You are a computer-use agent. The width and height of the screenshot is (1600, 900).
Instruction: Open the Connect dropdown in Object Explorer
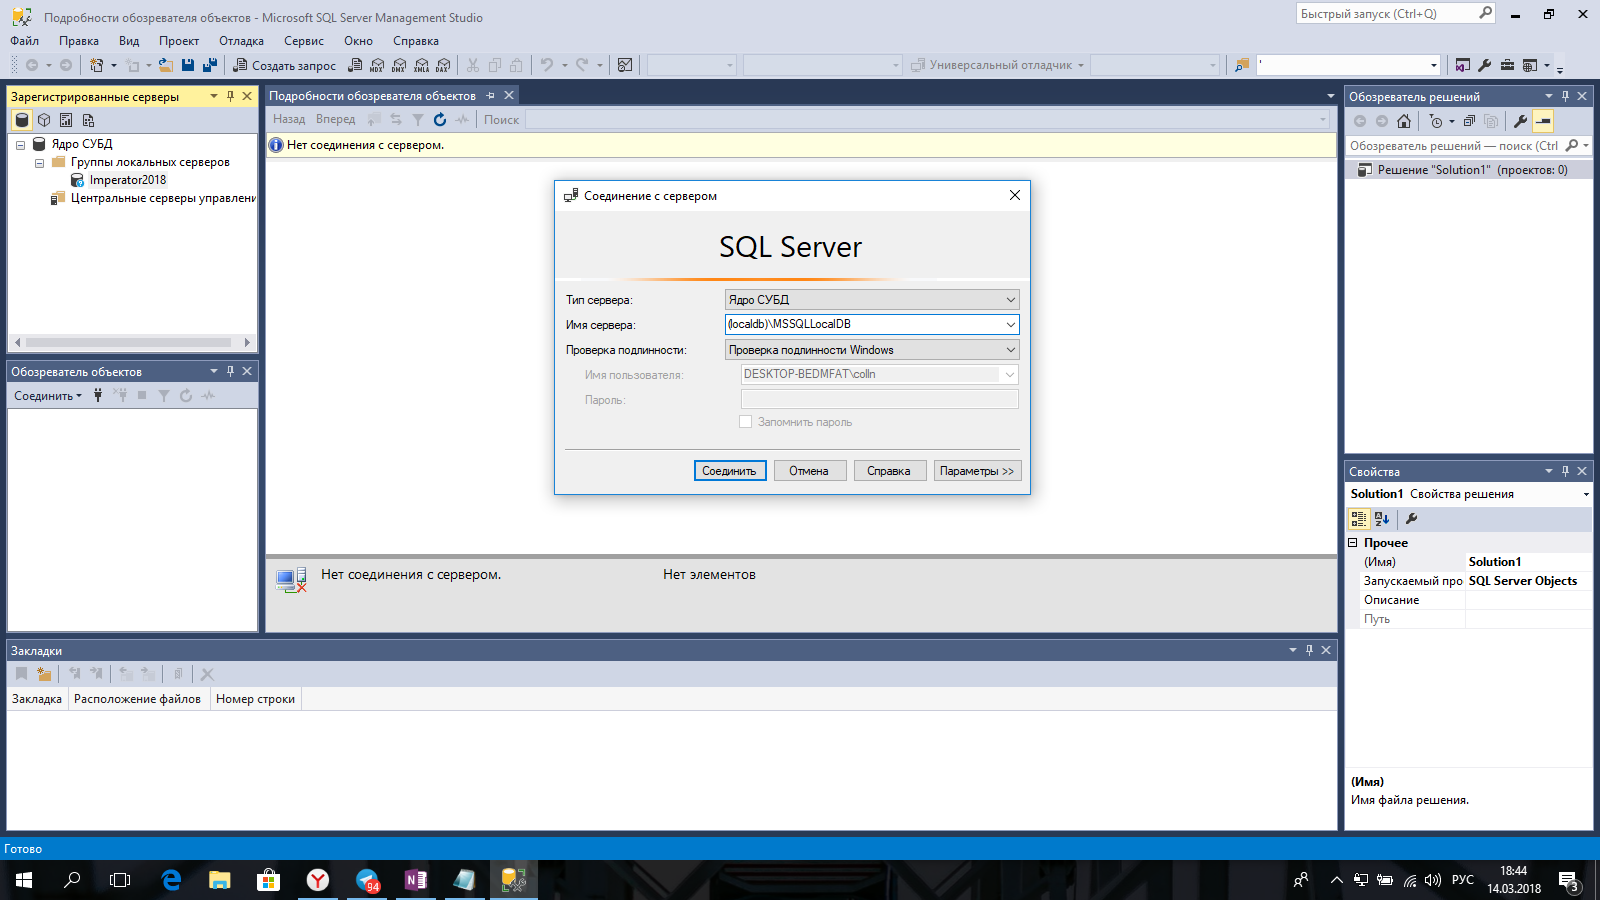point(48,396)
